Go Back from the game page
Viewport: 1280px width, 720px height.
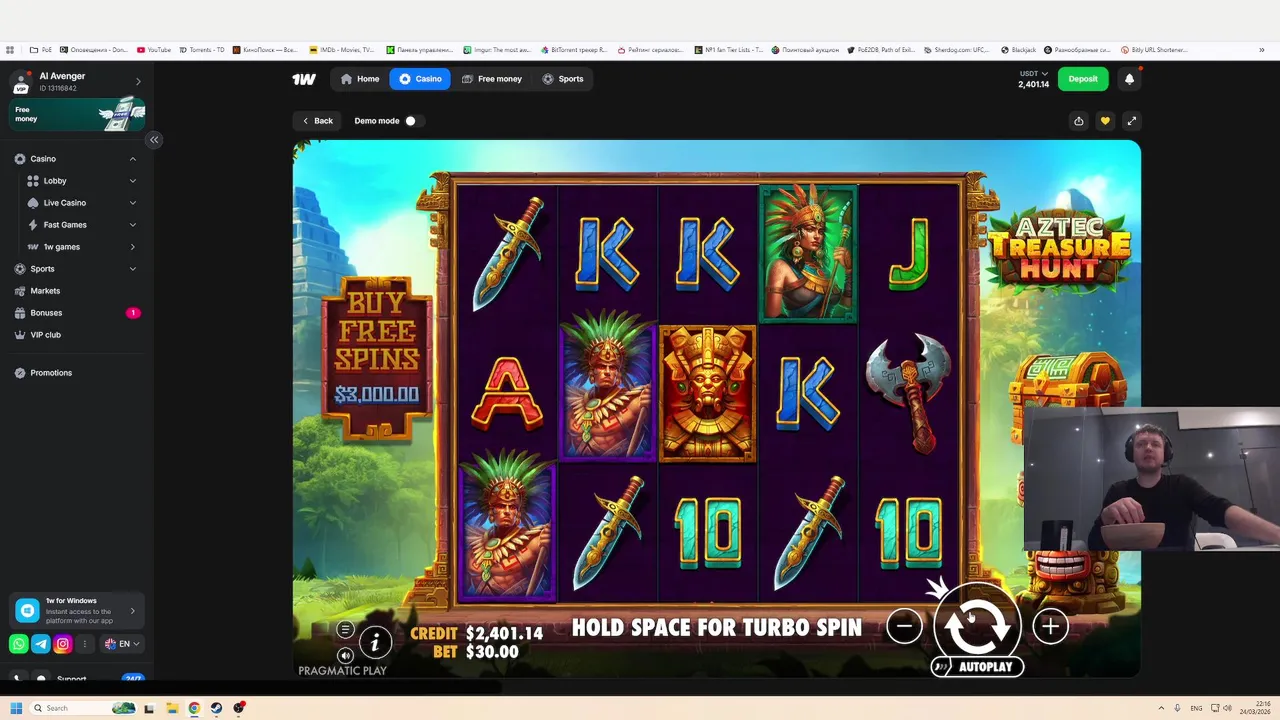(318, 121)
